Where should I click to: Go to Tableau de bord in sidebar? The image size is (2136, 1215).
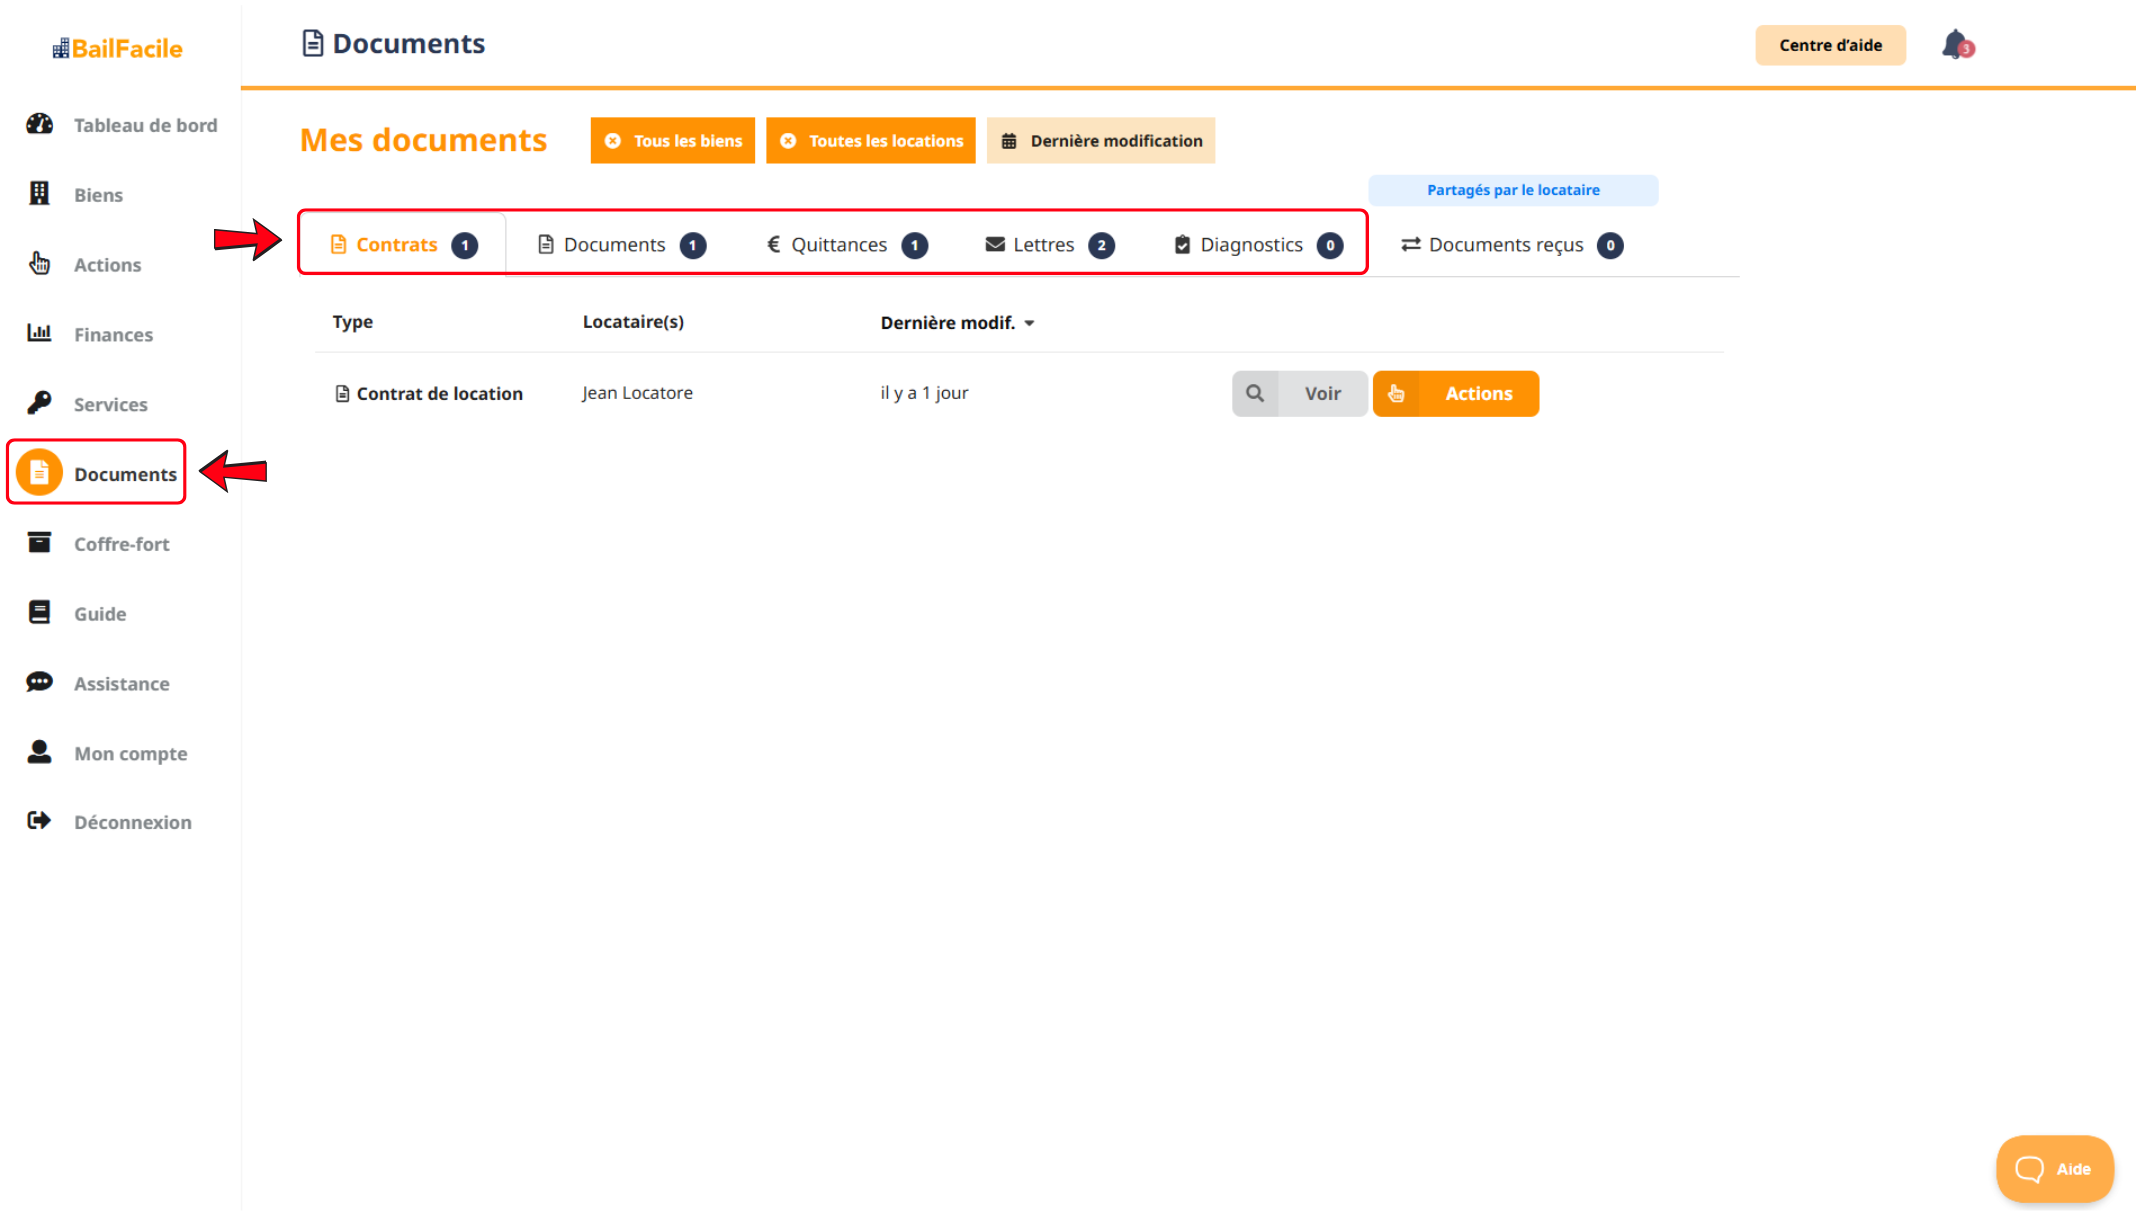point(145,125)
